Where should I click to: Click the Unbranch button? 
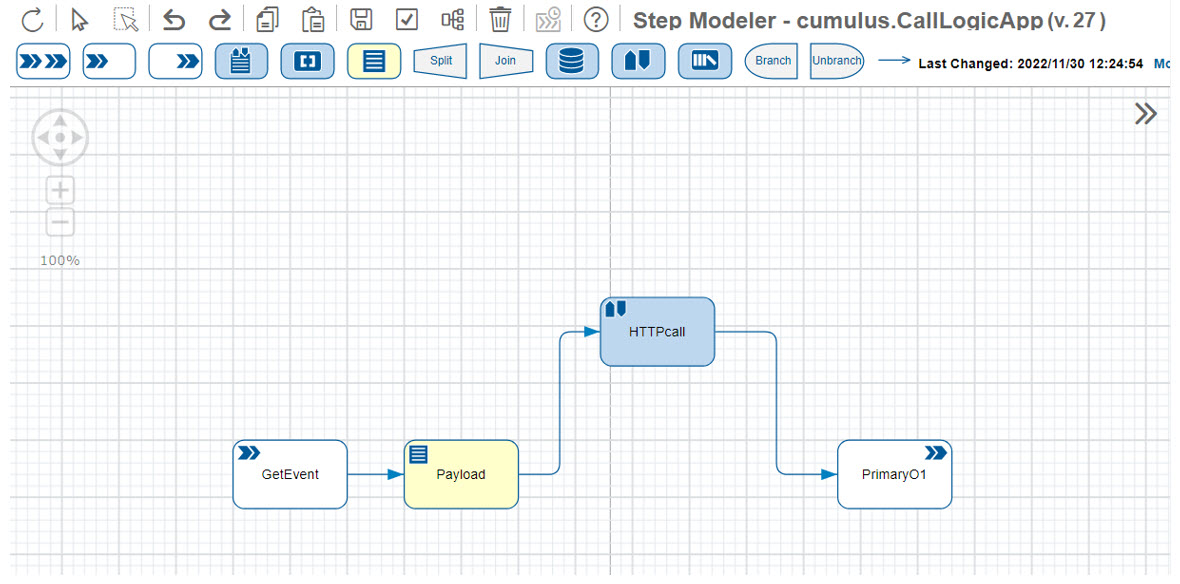point(836,61)
